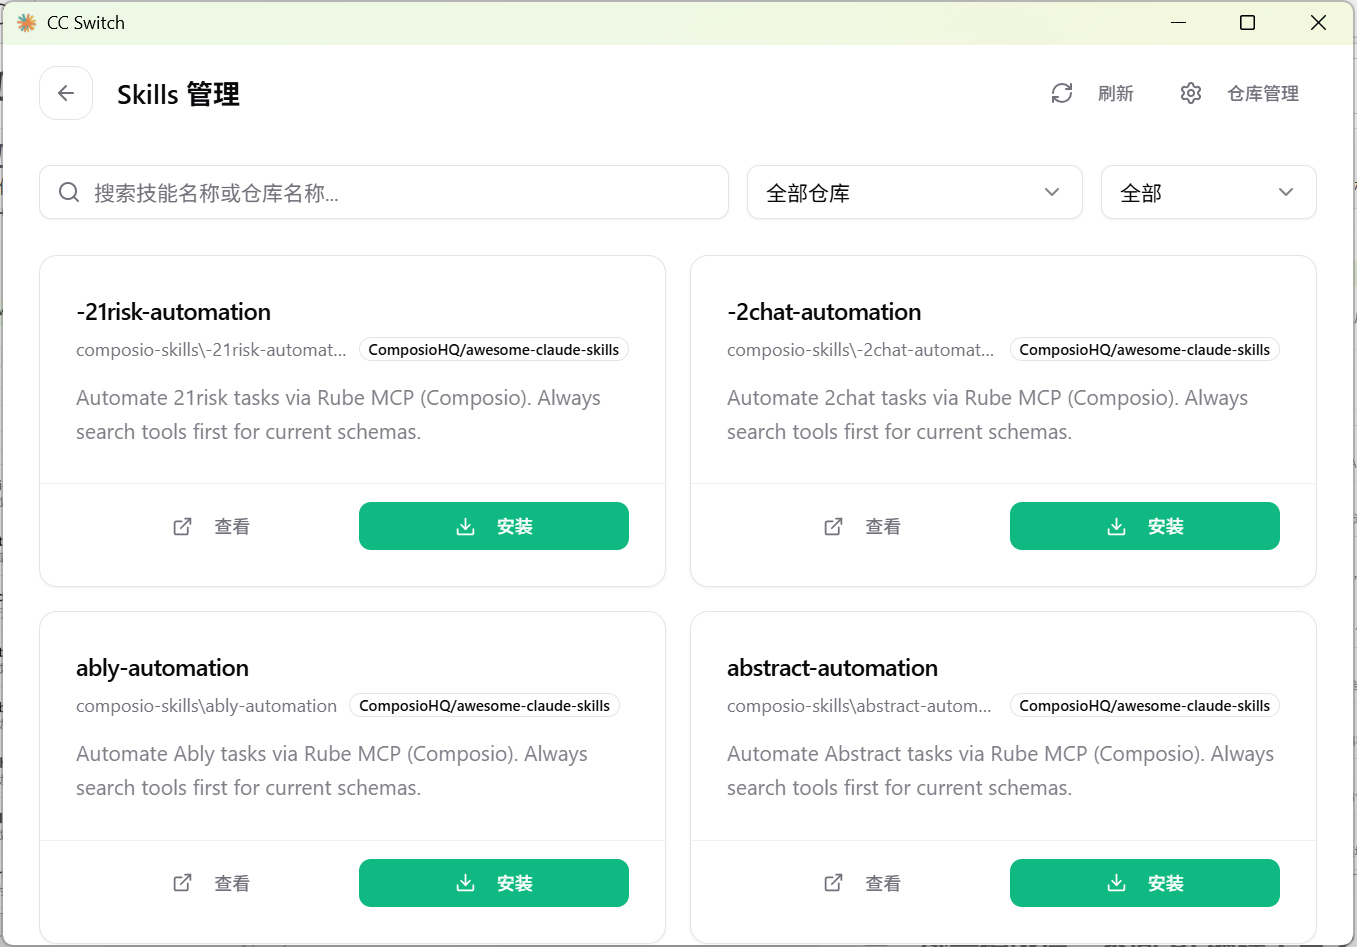This screenshot has height=947, width=1357.
Task: Click ComposioHQ repo badge on abstract-automation card
Action: (1145, 706)
